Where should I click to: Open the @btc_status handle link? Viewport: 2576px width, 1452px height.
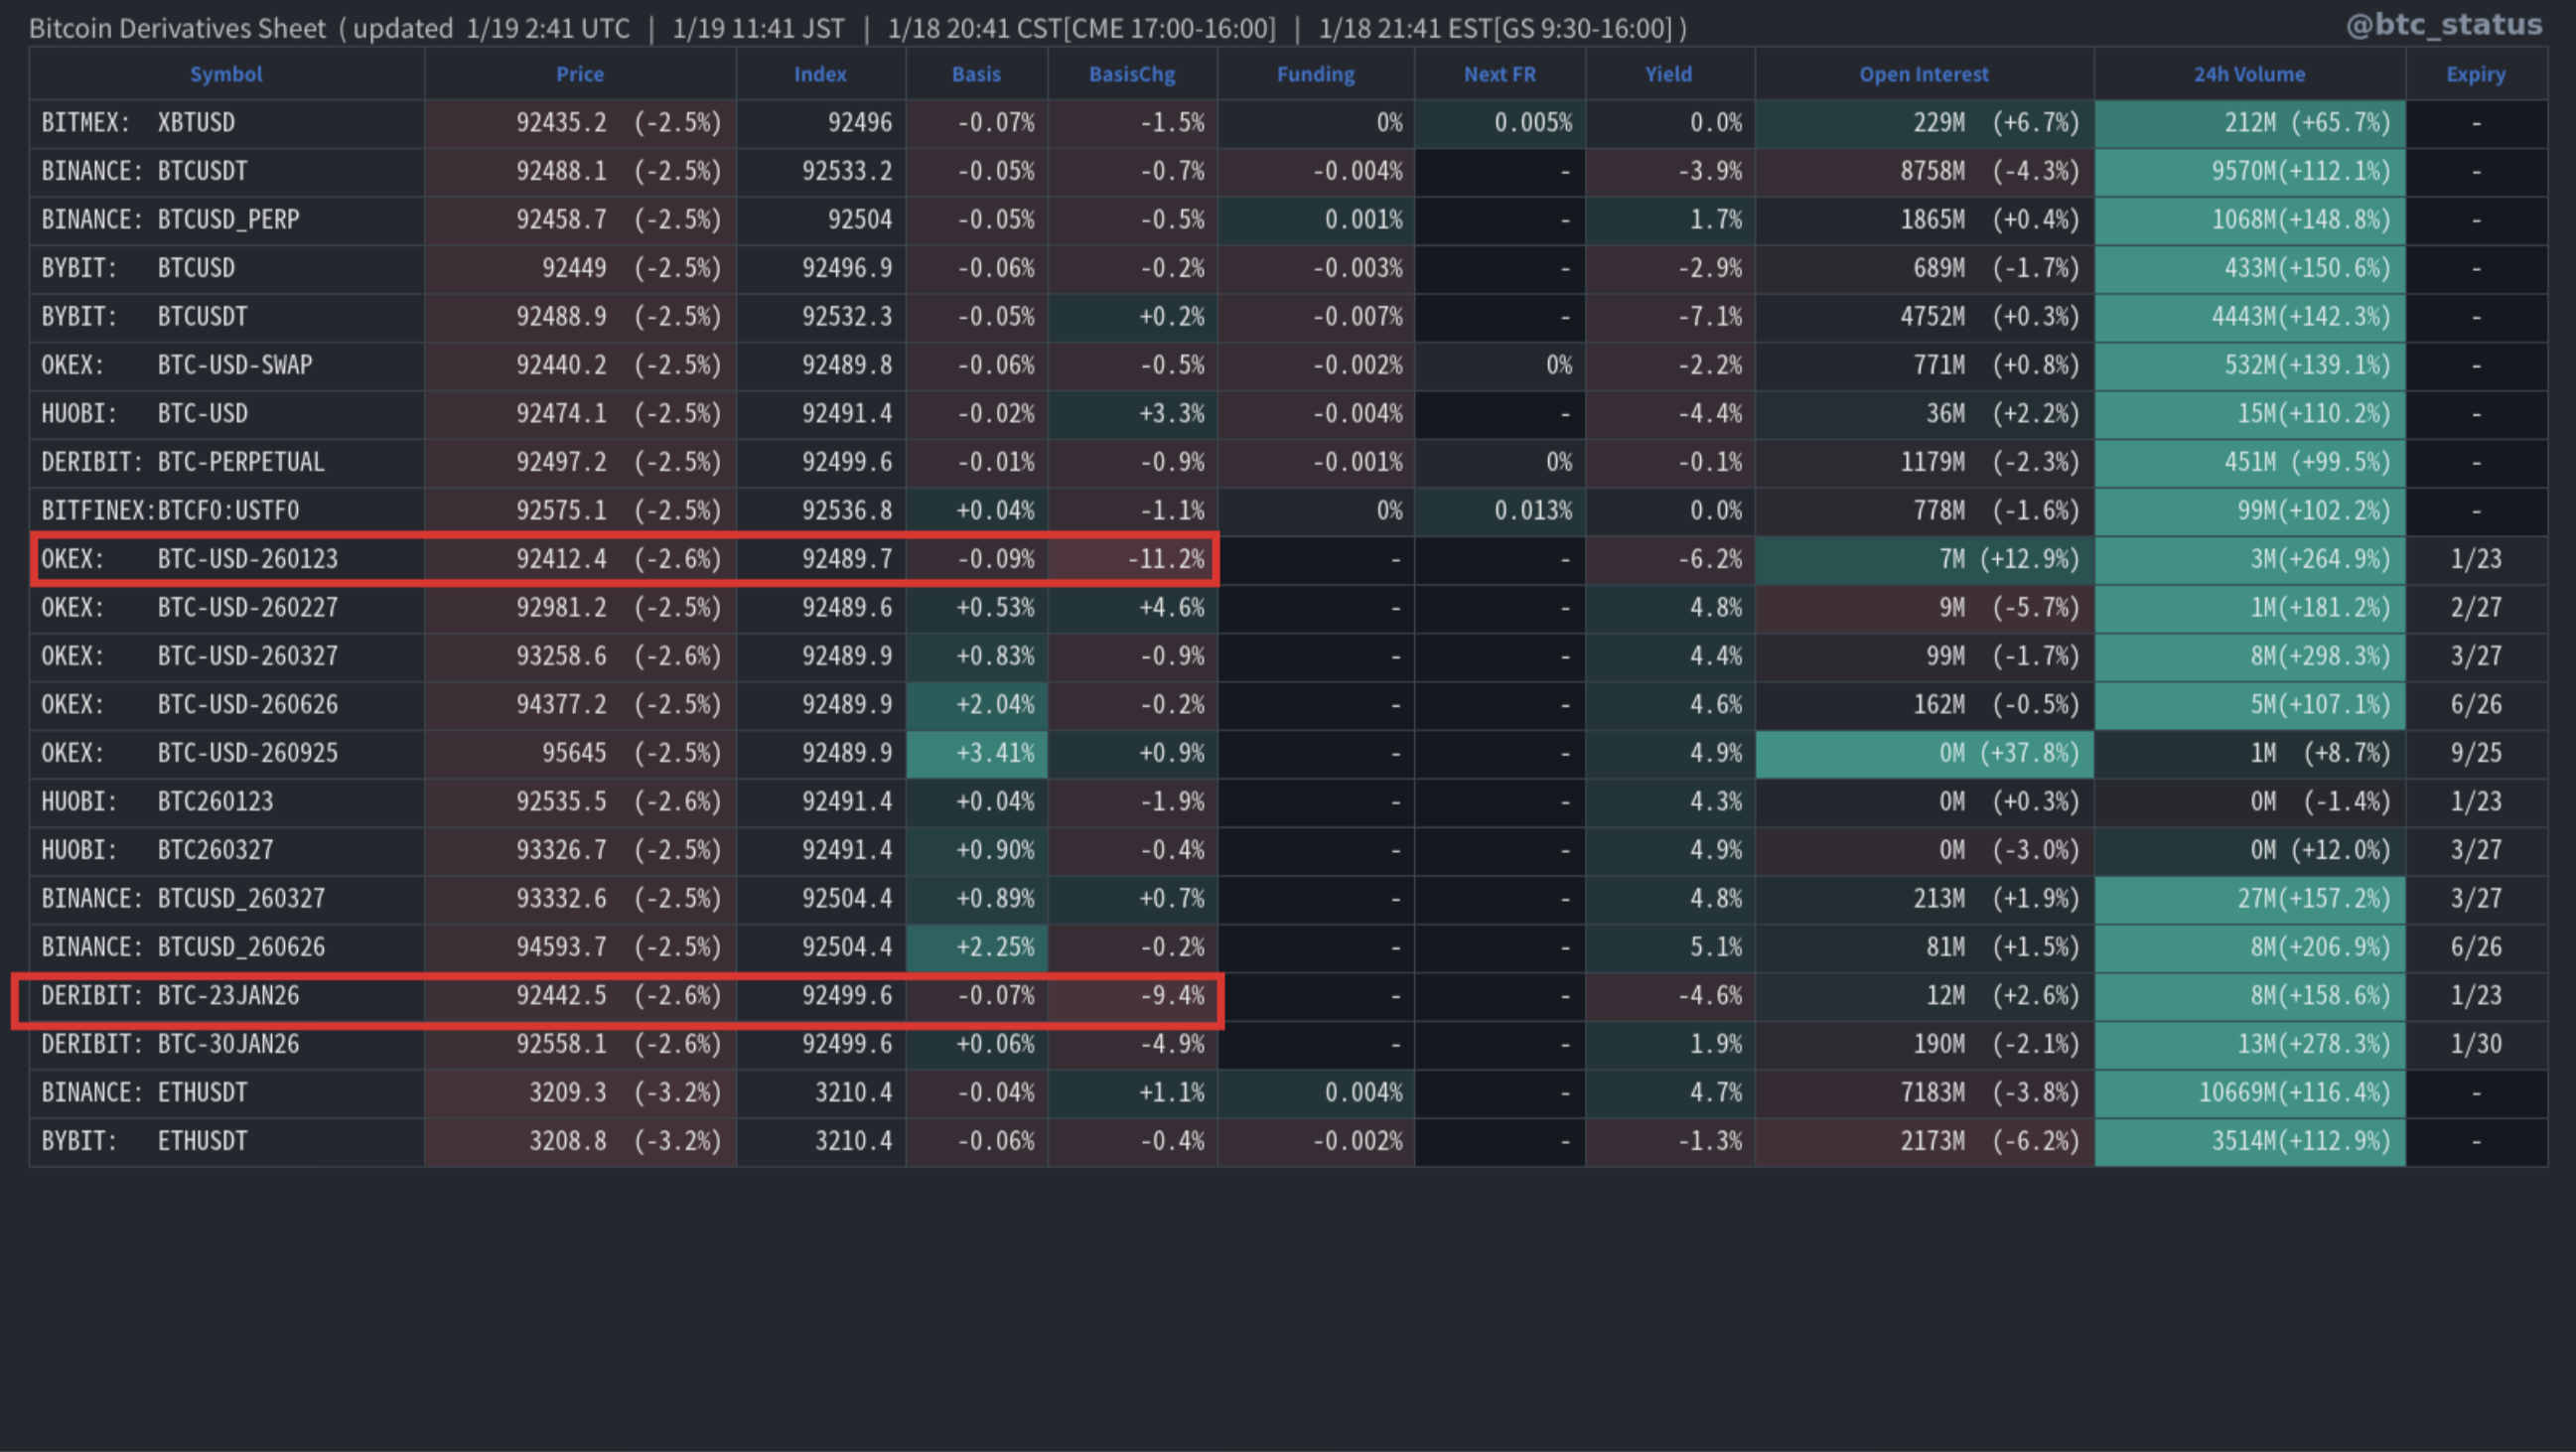point(2443,25)
